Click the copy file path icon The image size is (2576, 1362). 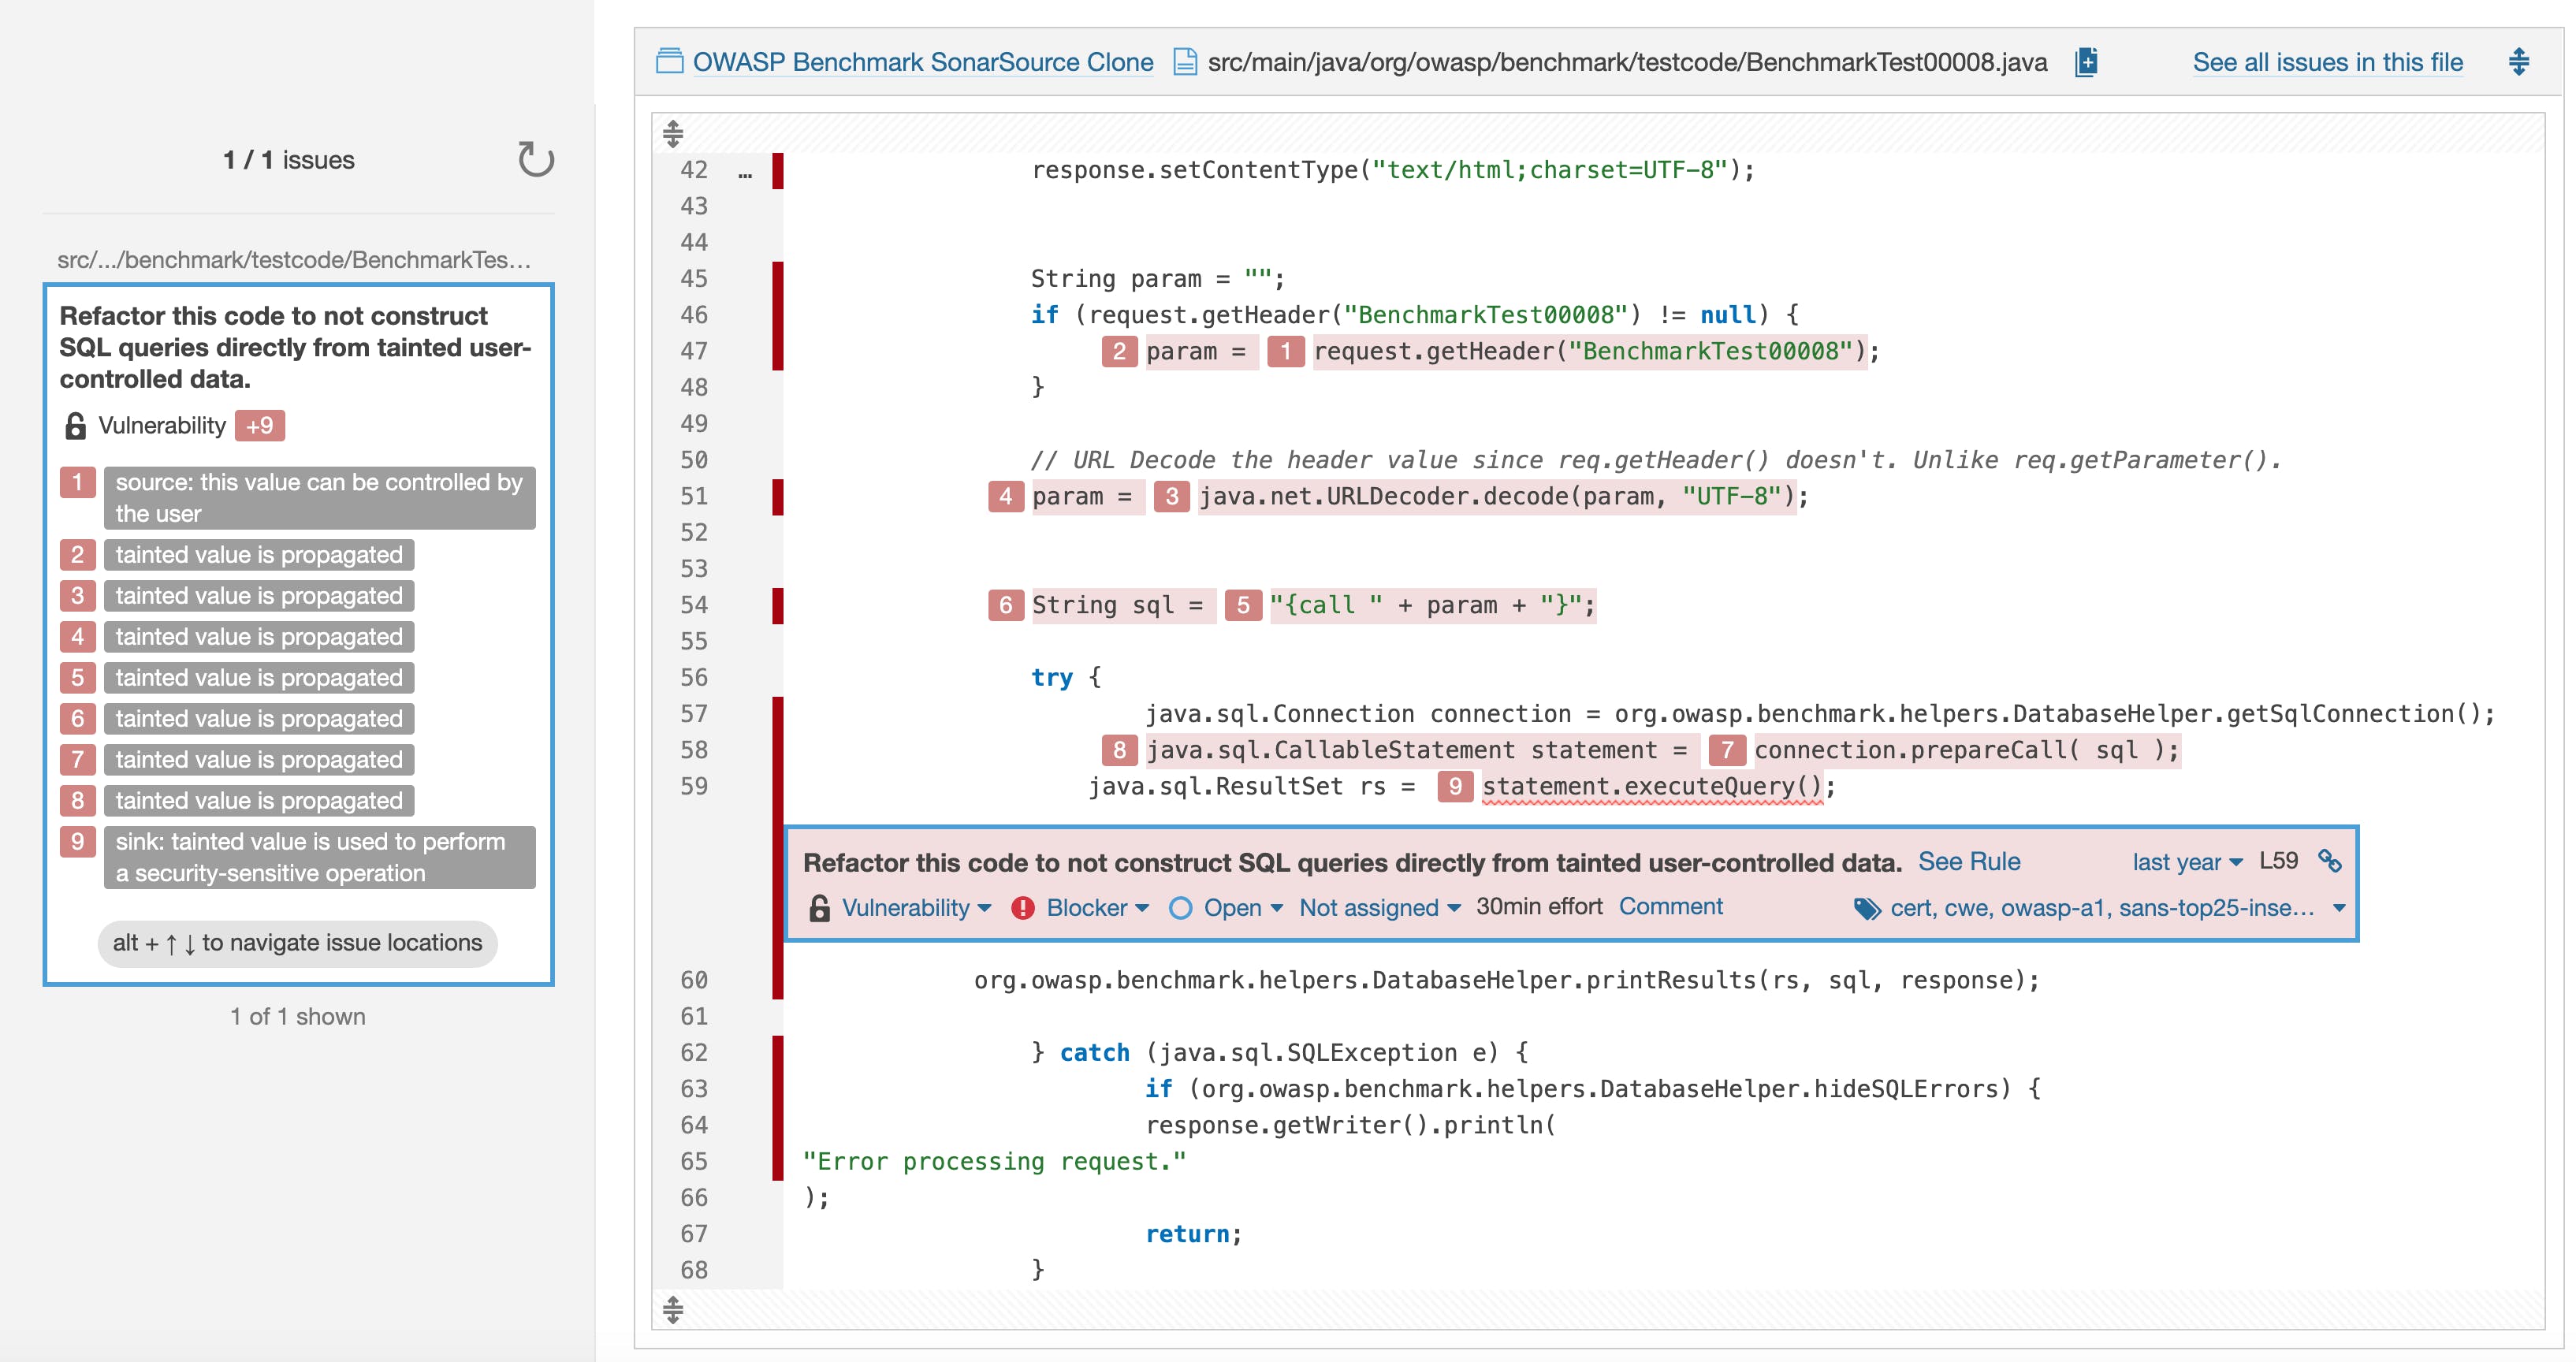[2086, 62]
